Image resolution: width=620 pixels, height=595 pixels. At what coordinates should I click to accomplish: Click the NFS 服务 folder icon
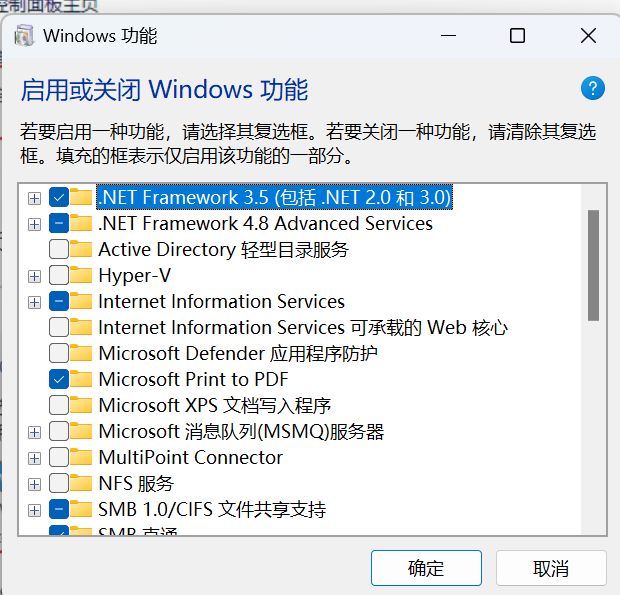tap(83, 483)
